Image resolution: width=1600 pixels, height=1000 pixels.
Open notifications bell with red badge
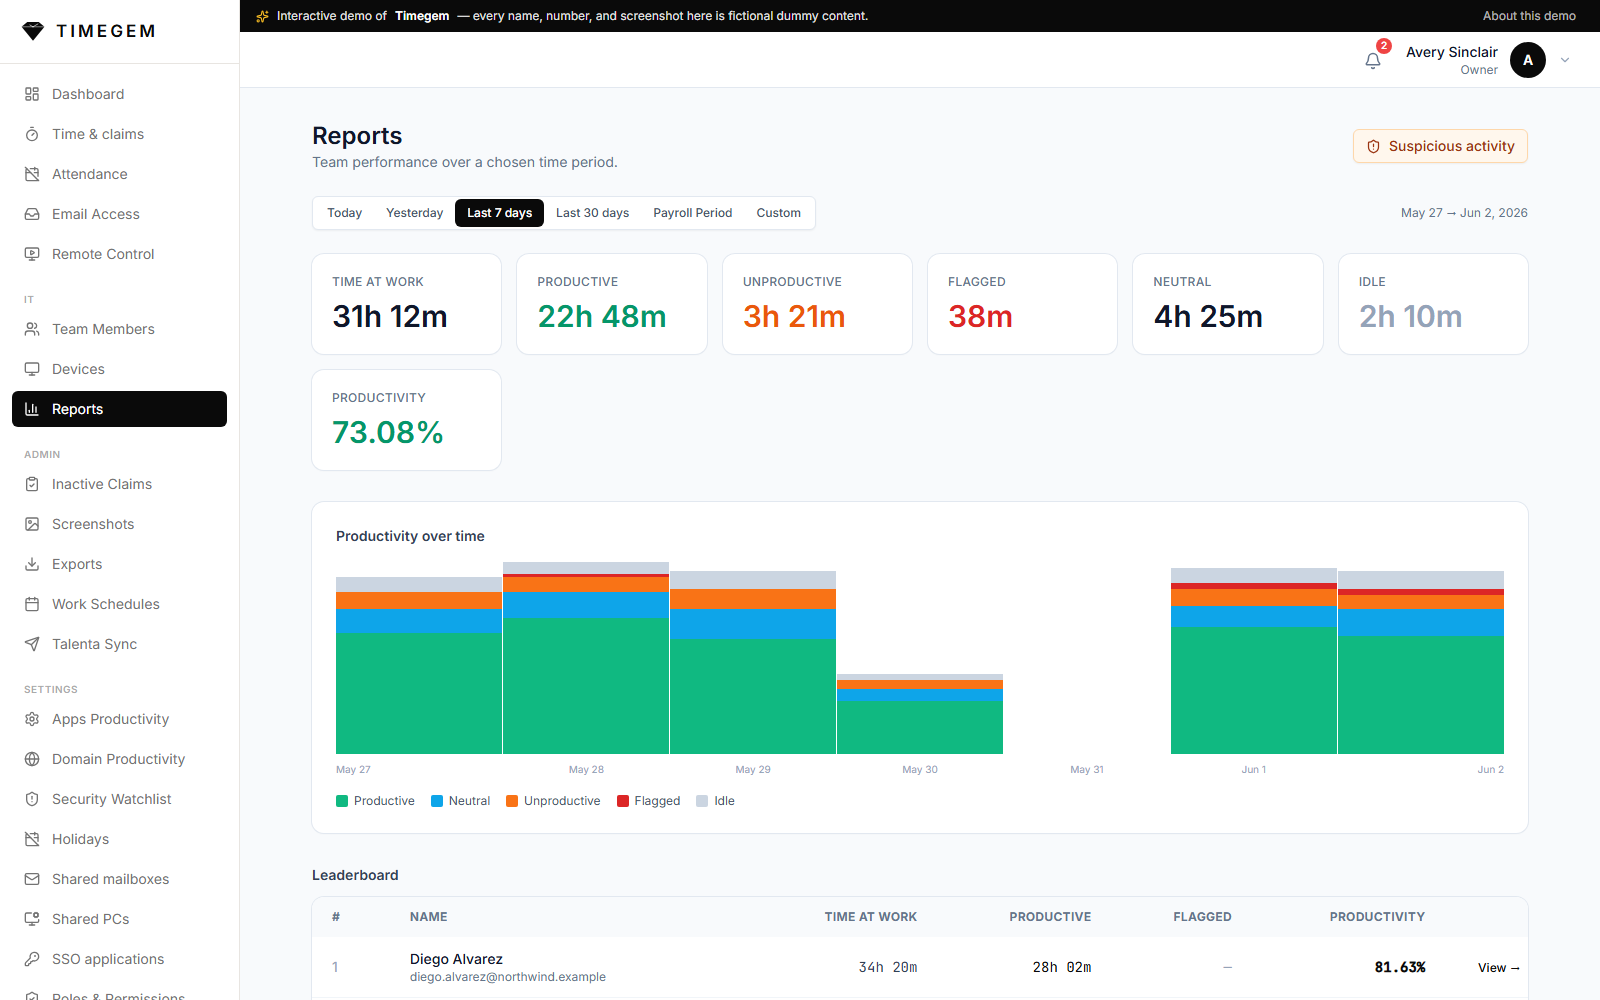[x=1373, y=60]
